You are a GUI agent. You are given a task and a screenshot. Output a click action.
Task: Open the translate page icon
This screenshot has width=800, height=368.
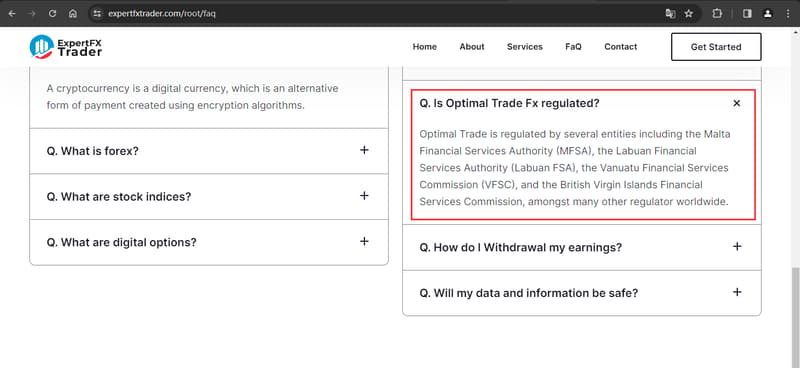[670, 14]
